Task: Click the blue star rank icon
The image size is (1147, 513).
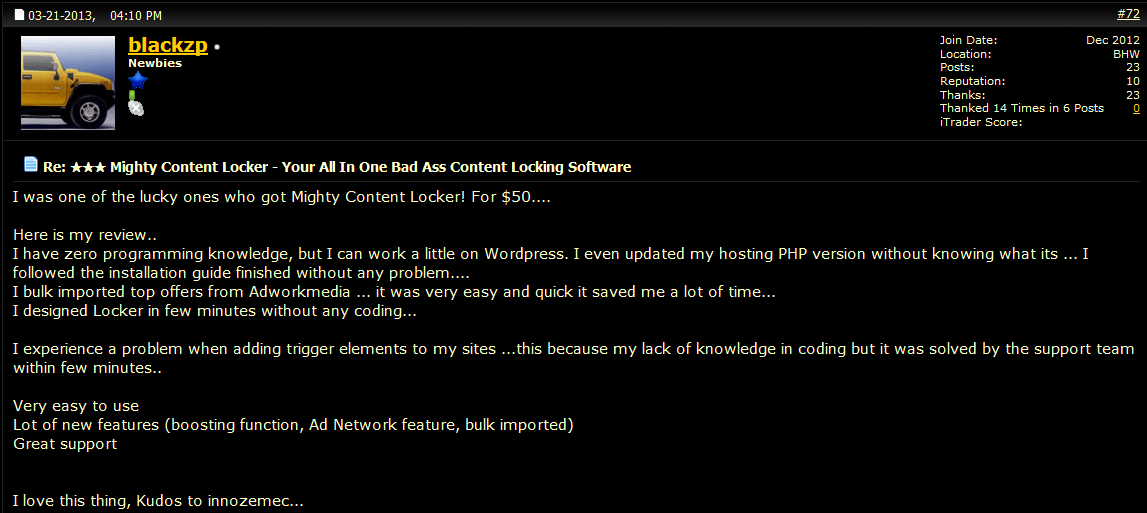Action: pyautogui.click(x=138, y=81)
